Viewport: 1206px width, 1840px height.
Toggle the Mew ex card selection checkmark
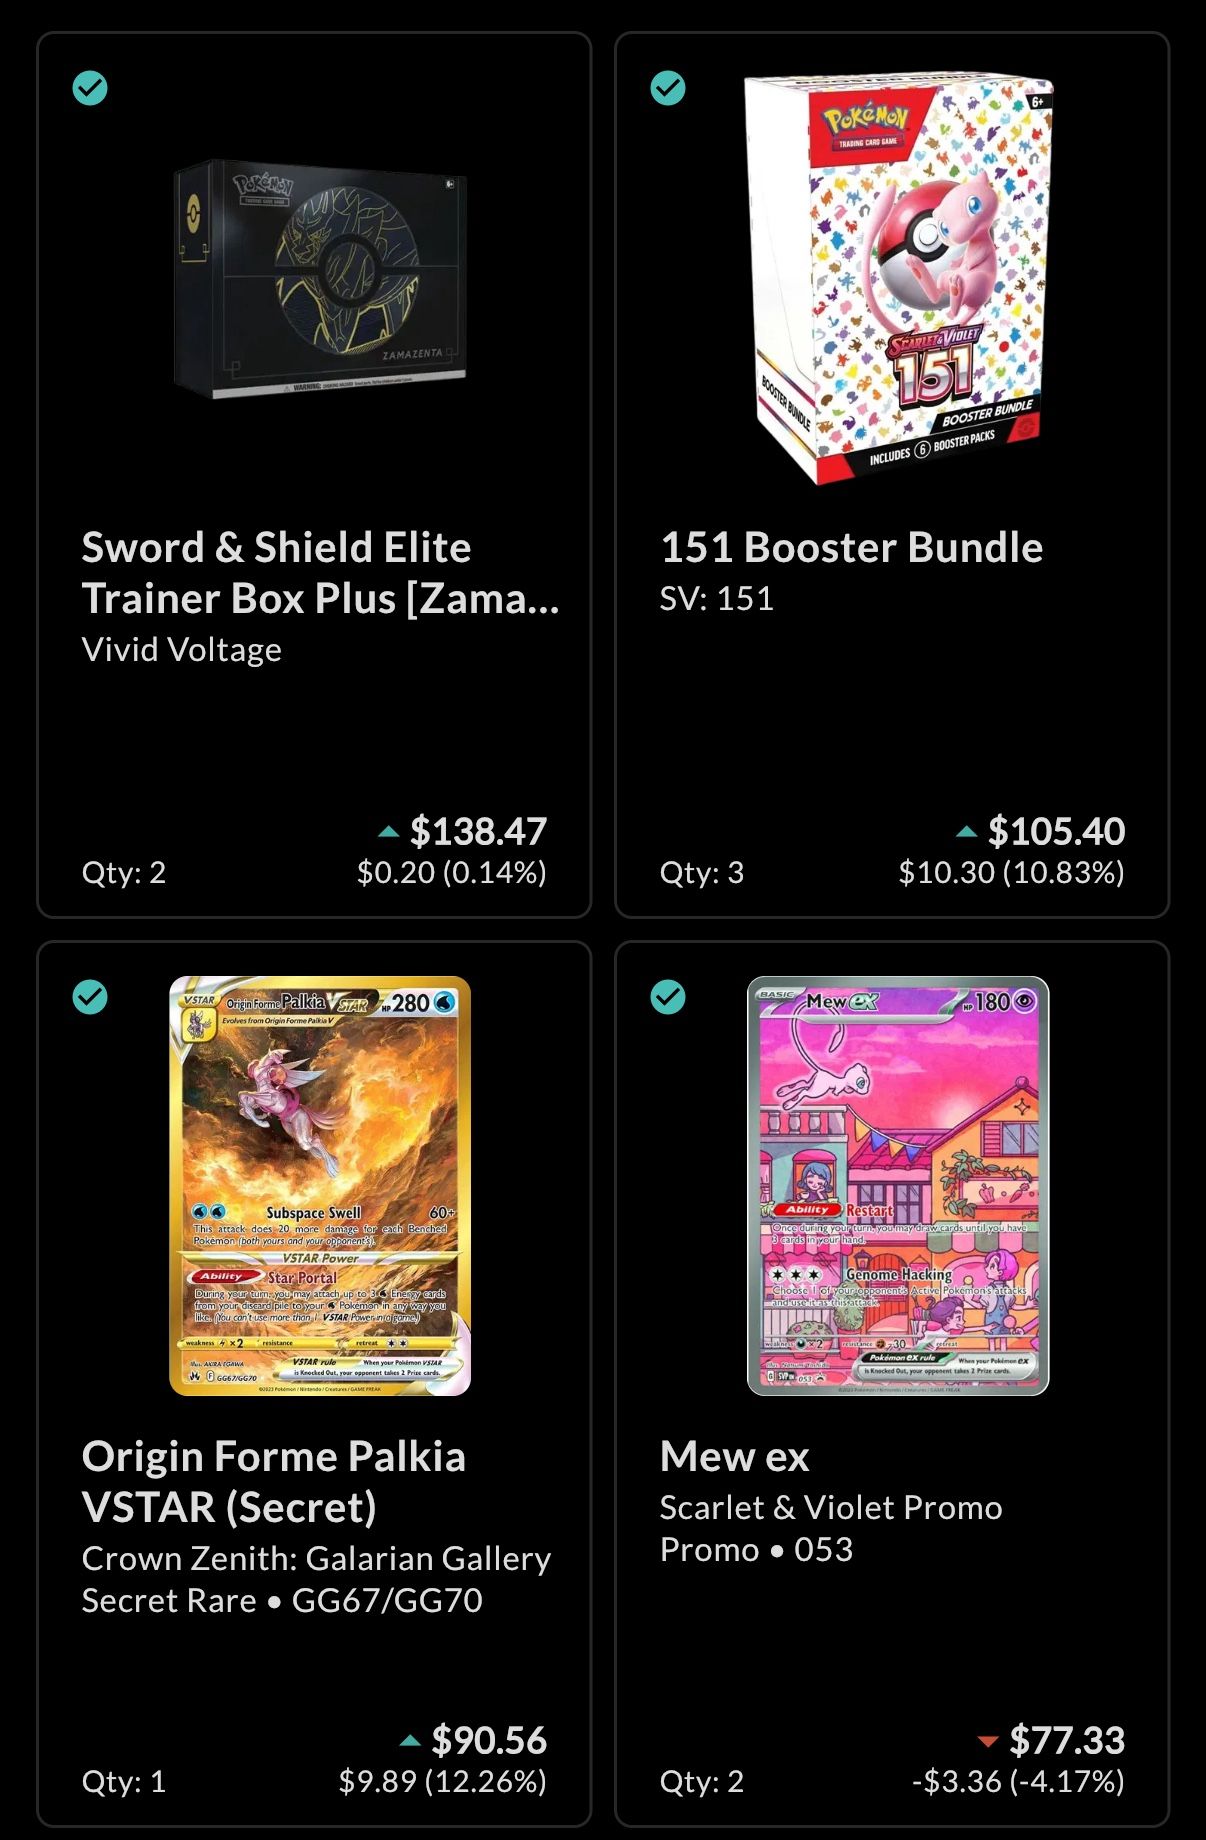[x=668, y=996]
